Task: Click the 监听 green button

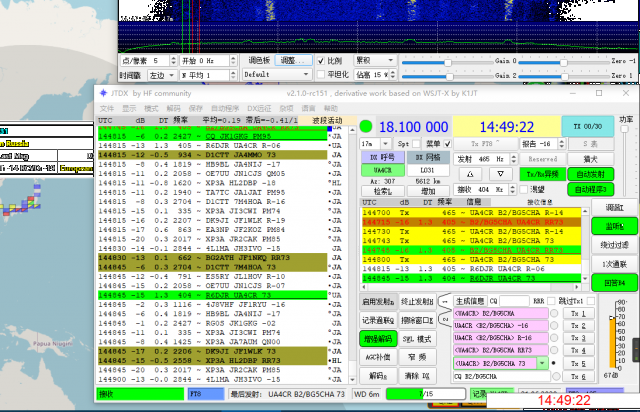Action: pyautogui.click(x=614, y=226)
